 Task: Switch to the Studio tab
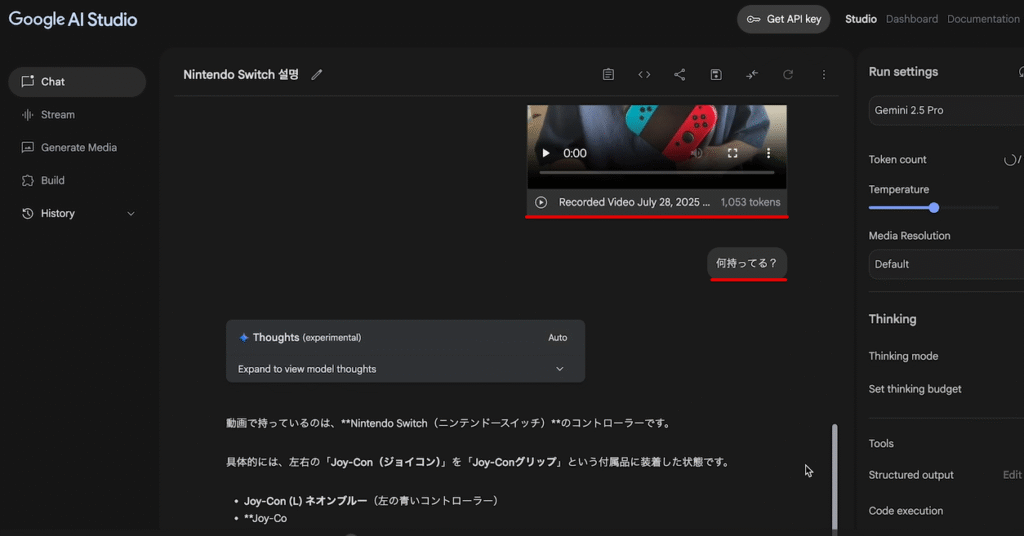[x=860, y=19]
